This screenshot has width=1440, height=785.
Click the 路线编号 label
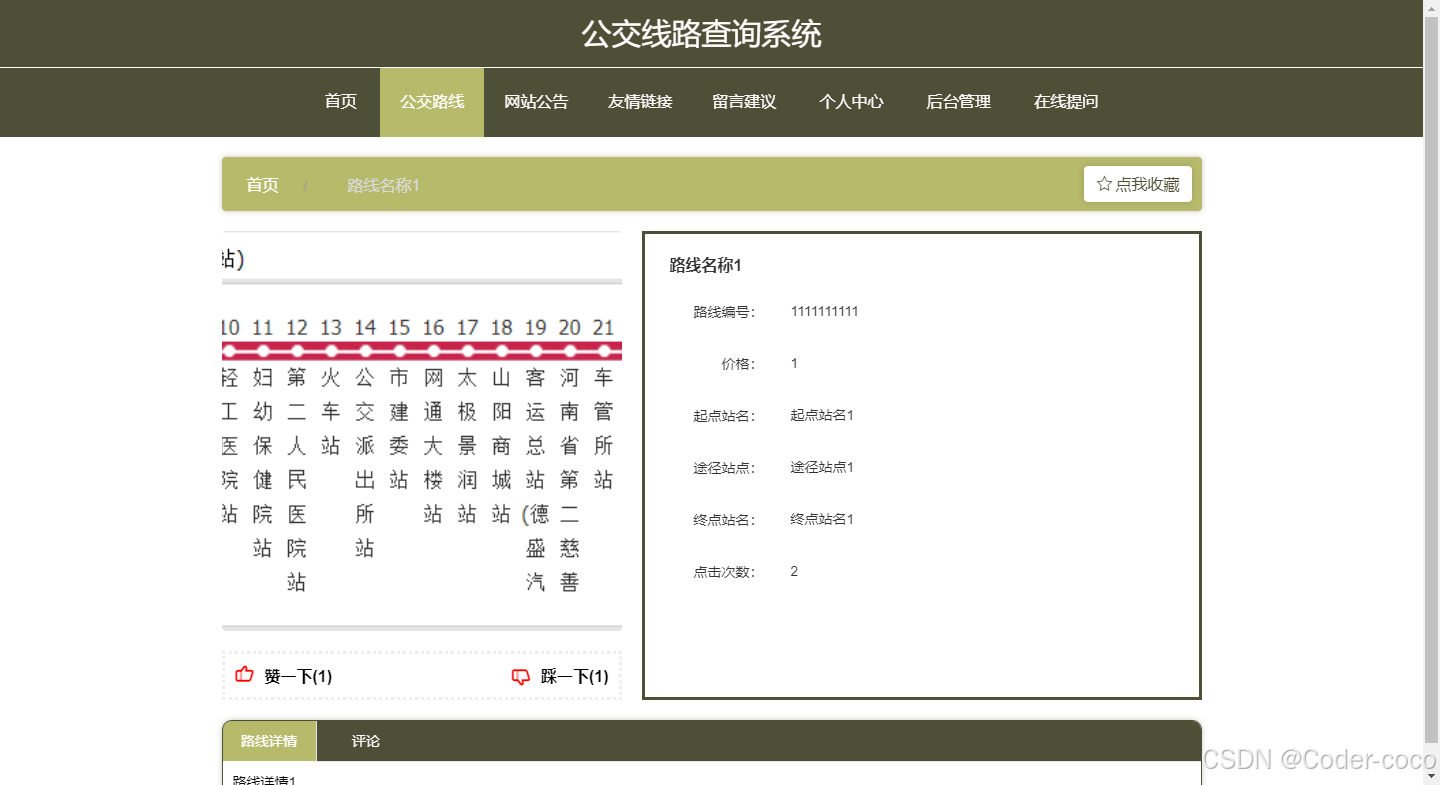(725, 312)
